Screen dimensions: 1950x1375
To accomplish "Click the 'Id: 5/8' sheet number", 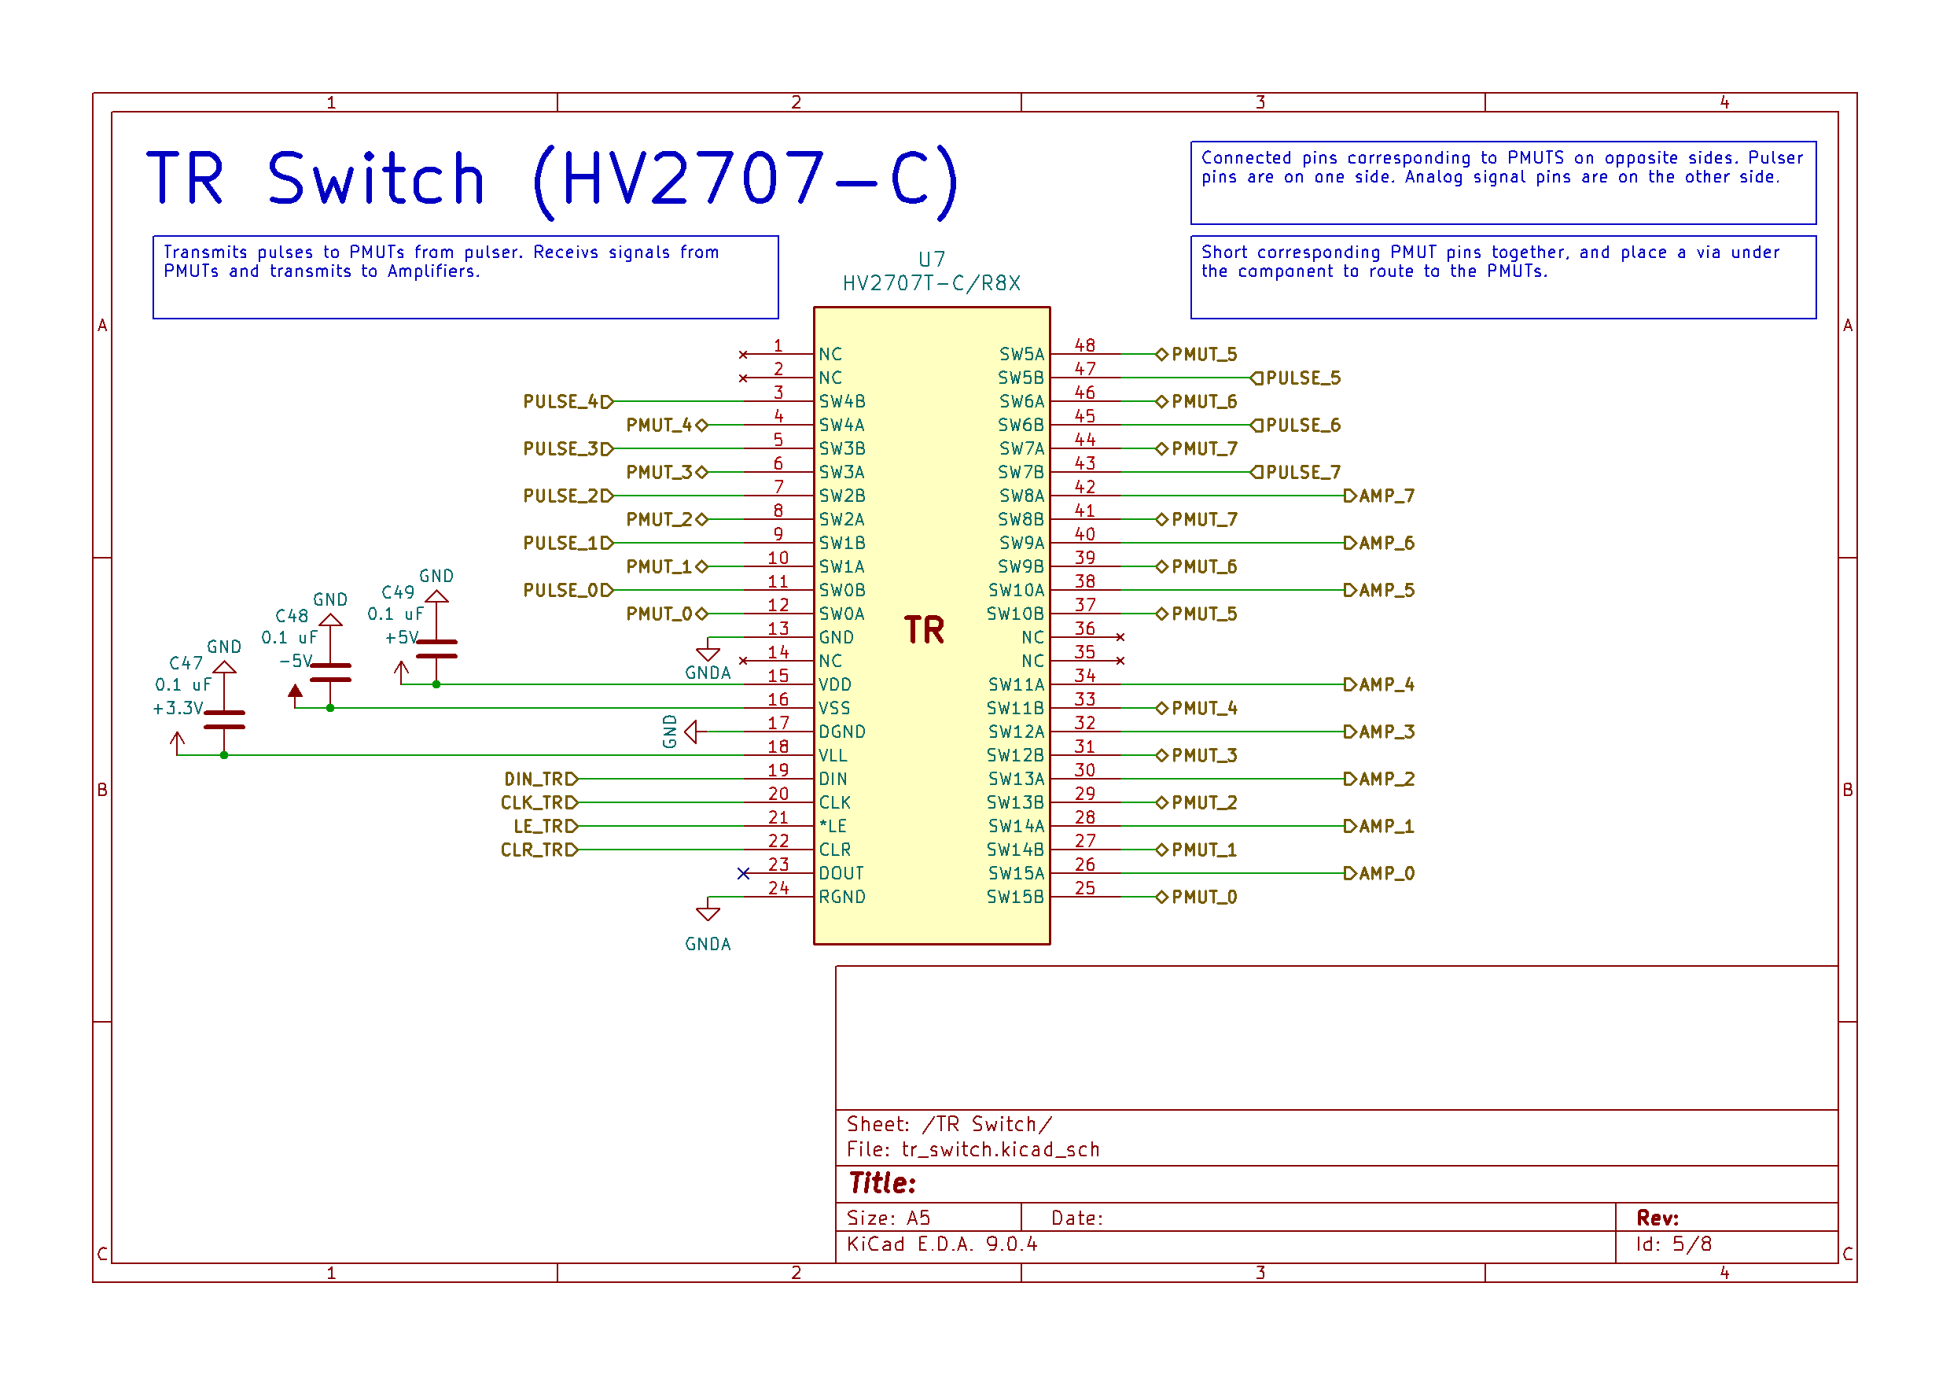I will point(1674,1245).
